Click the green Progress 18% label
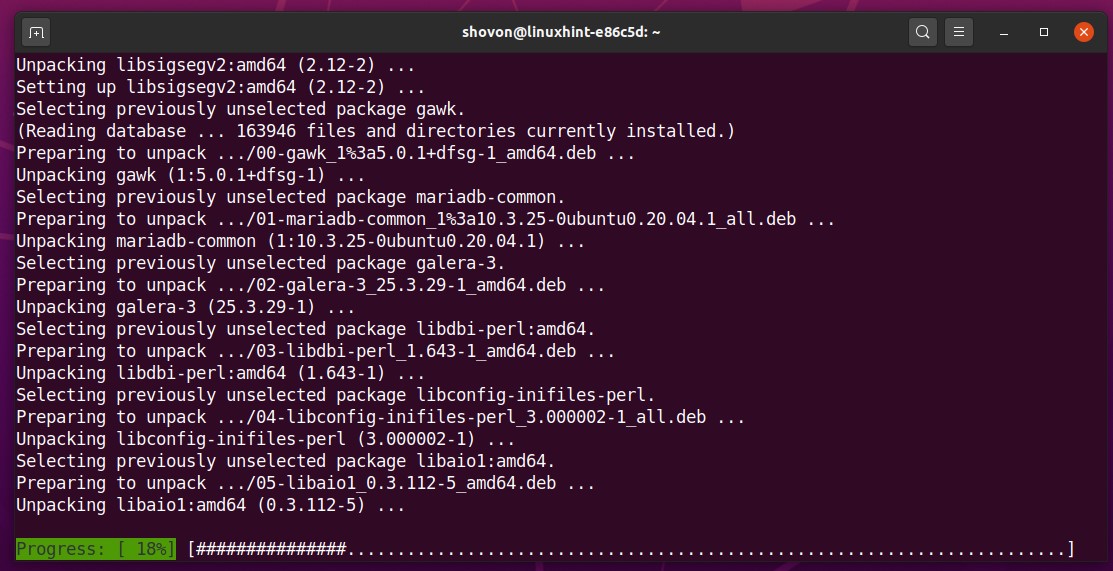Screen dimensions: 1113x571 [96, 549]
